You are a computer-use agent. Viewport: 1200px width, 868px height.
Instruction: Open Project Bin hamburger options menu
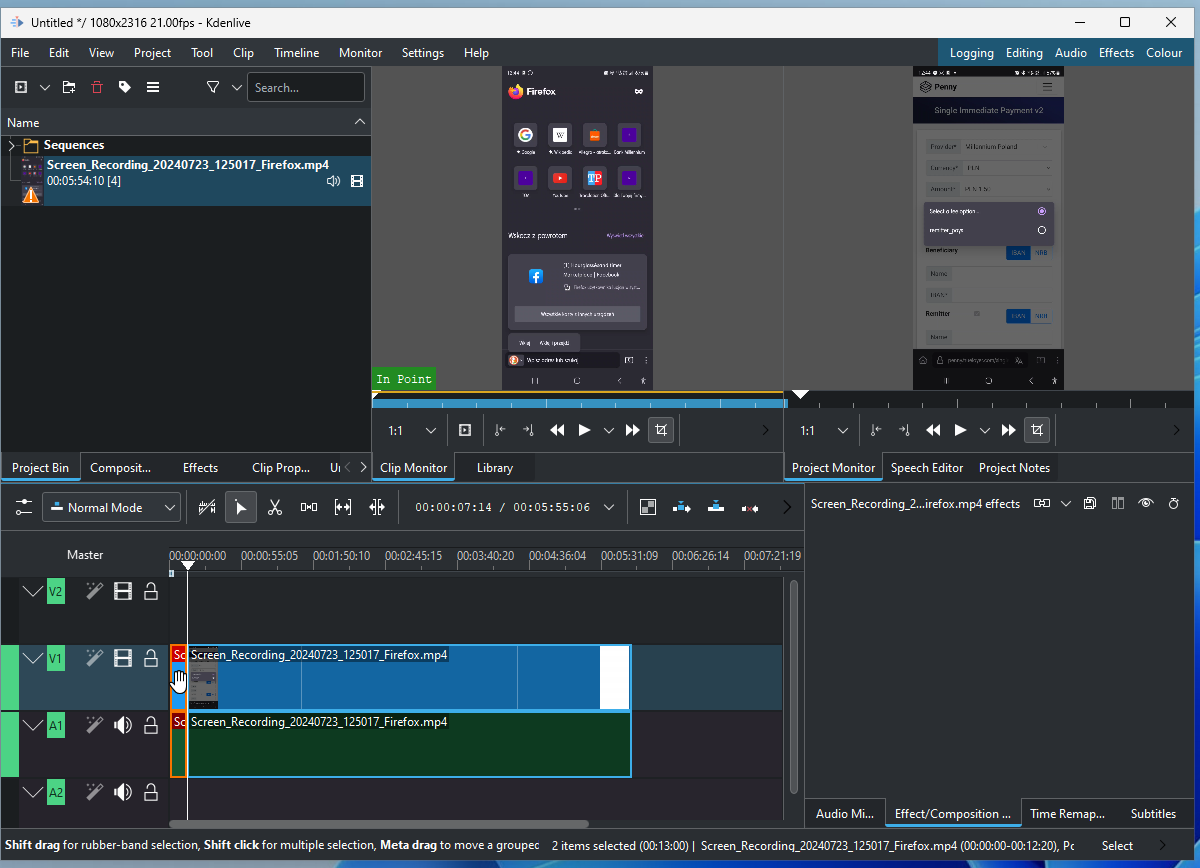click(153, 87)
